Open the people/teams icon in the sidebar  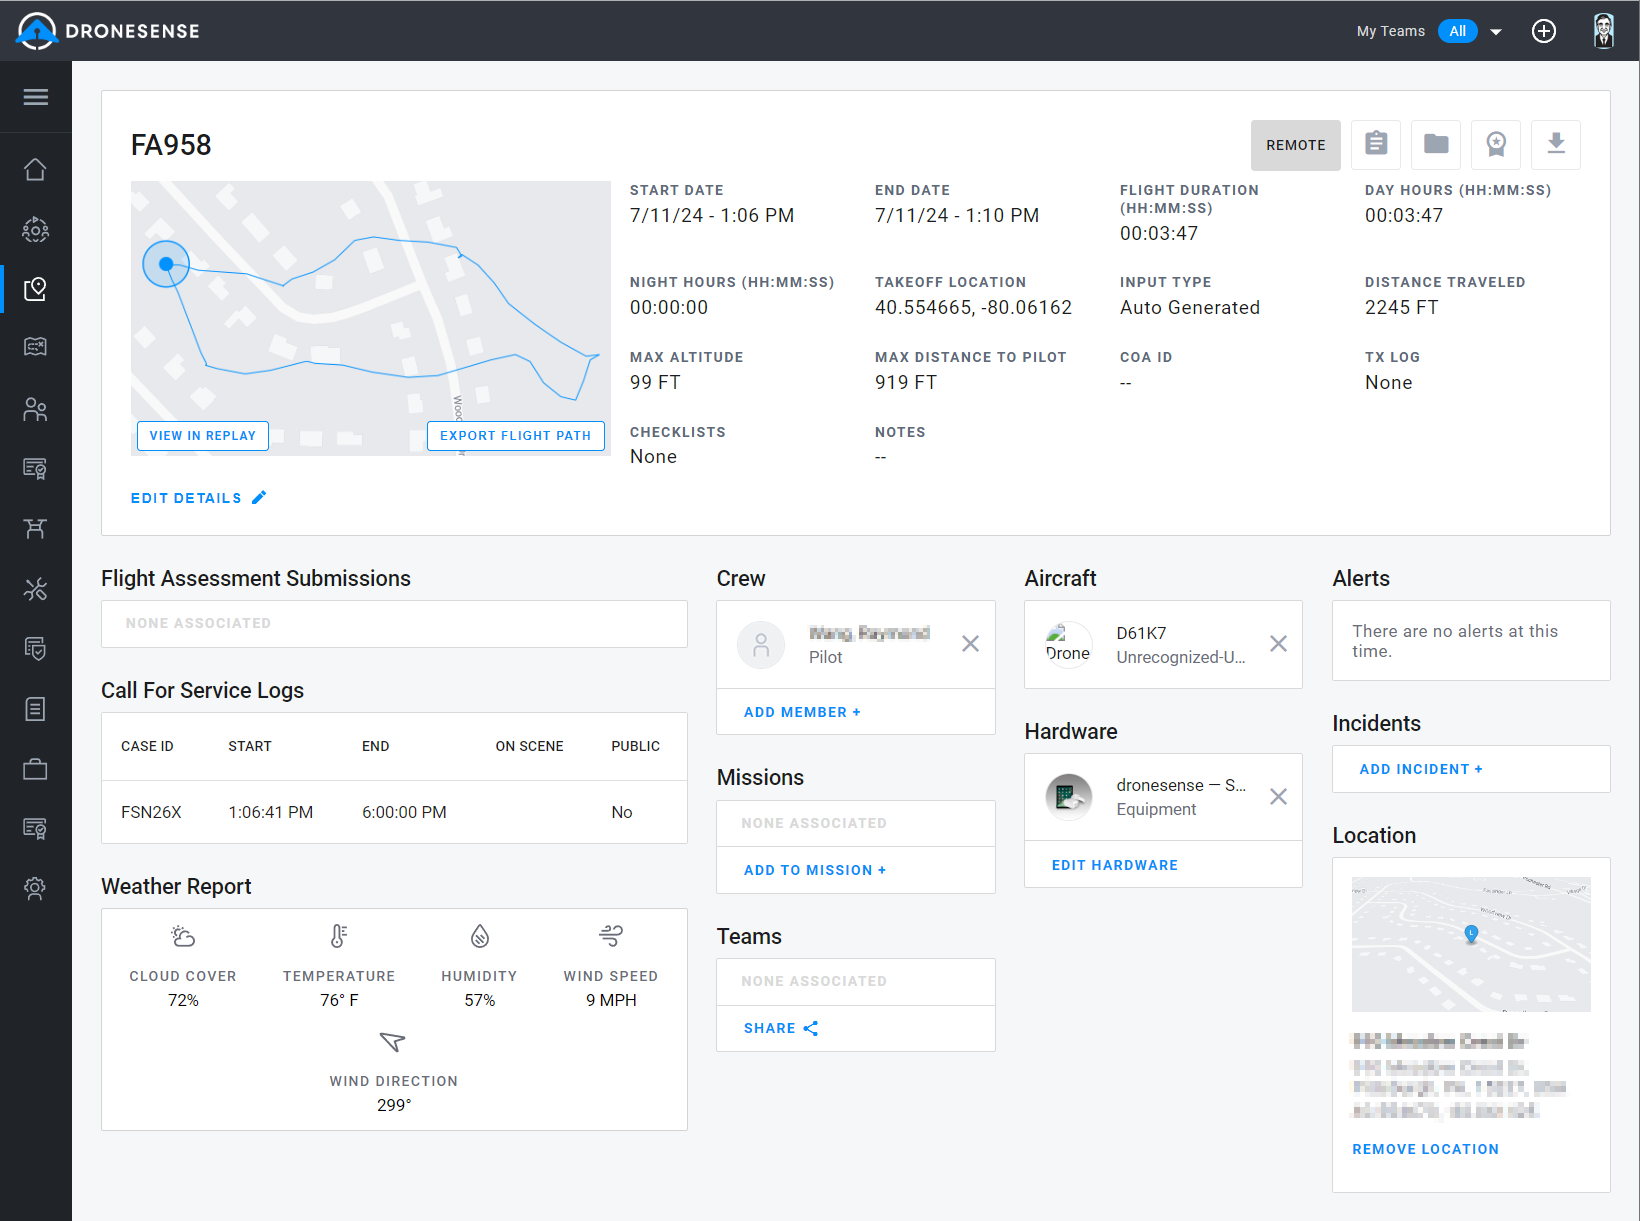point(35,409)
